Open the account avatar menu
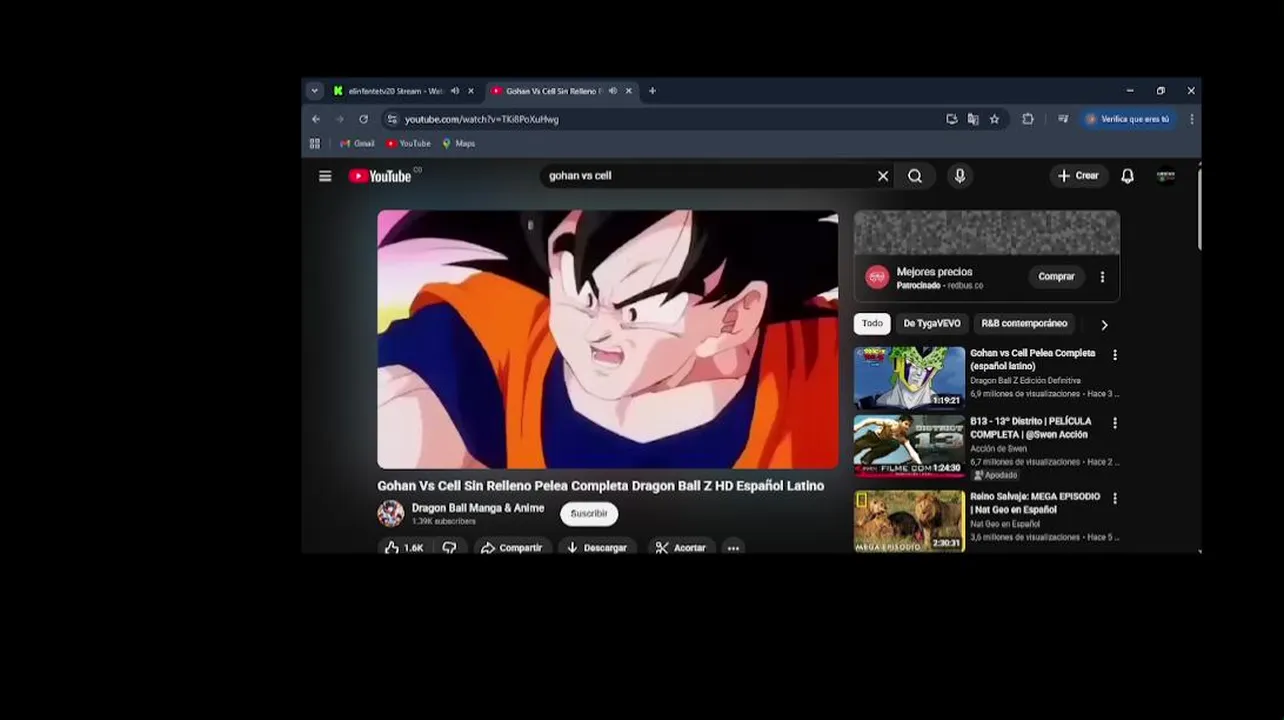This screenshot has height=720, width=1284. [x=1166, y=176]
